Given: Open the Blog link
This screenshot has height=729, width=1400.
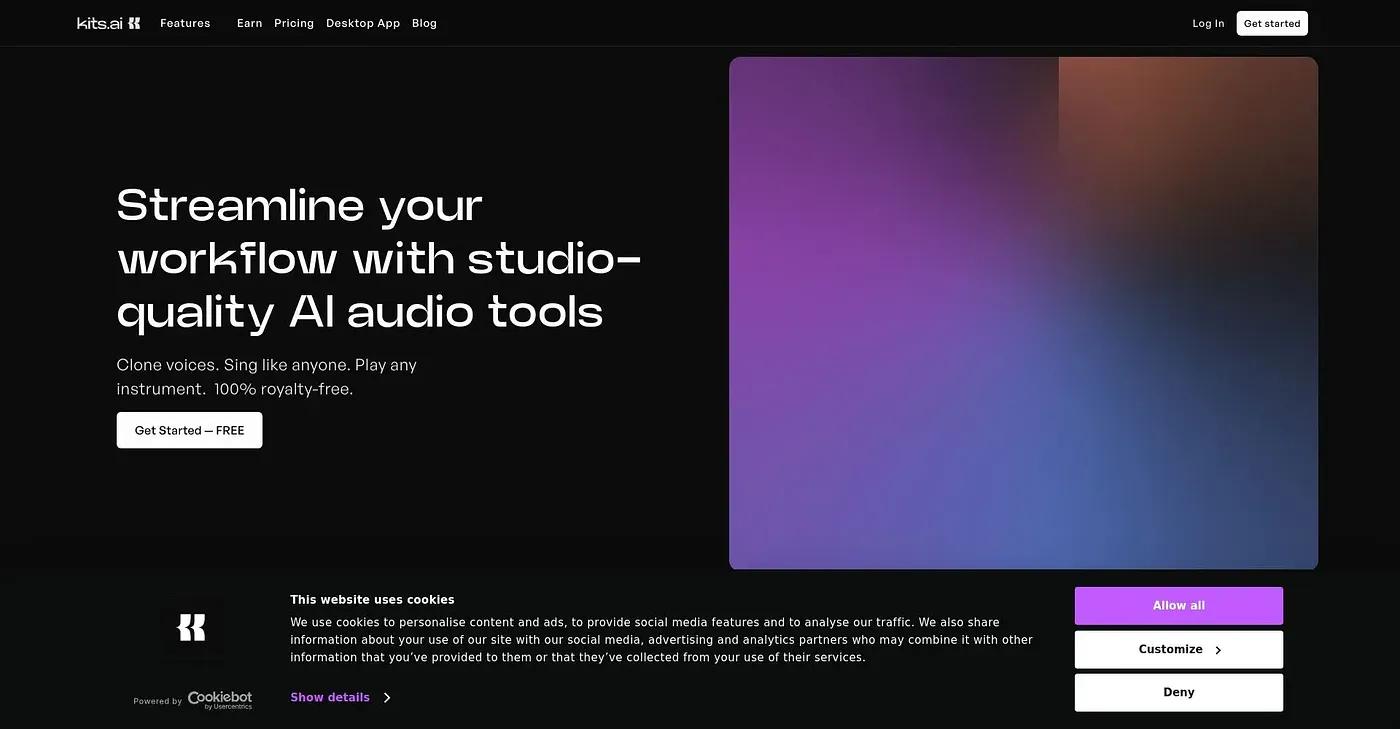Looking at the screenshot, I should (x=424, y=23).
